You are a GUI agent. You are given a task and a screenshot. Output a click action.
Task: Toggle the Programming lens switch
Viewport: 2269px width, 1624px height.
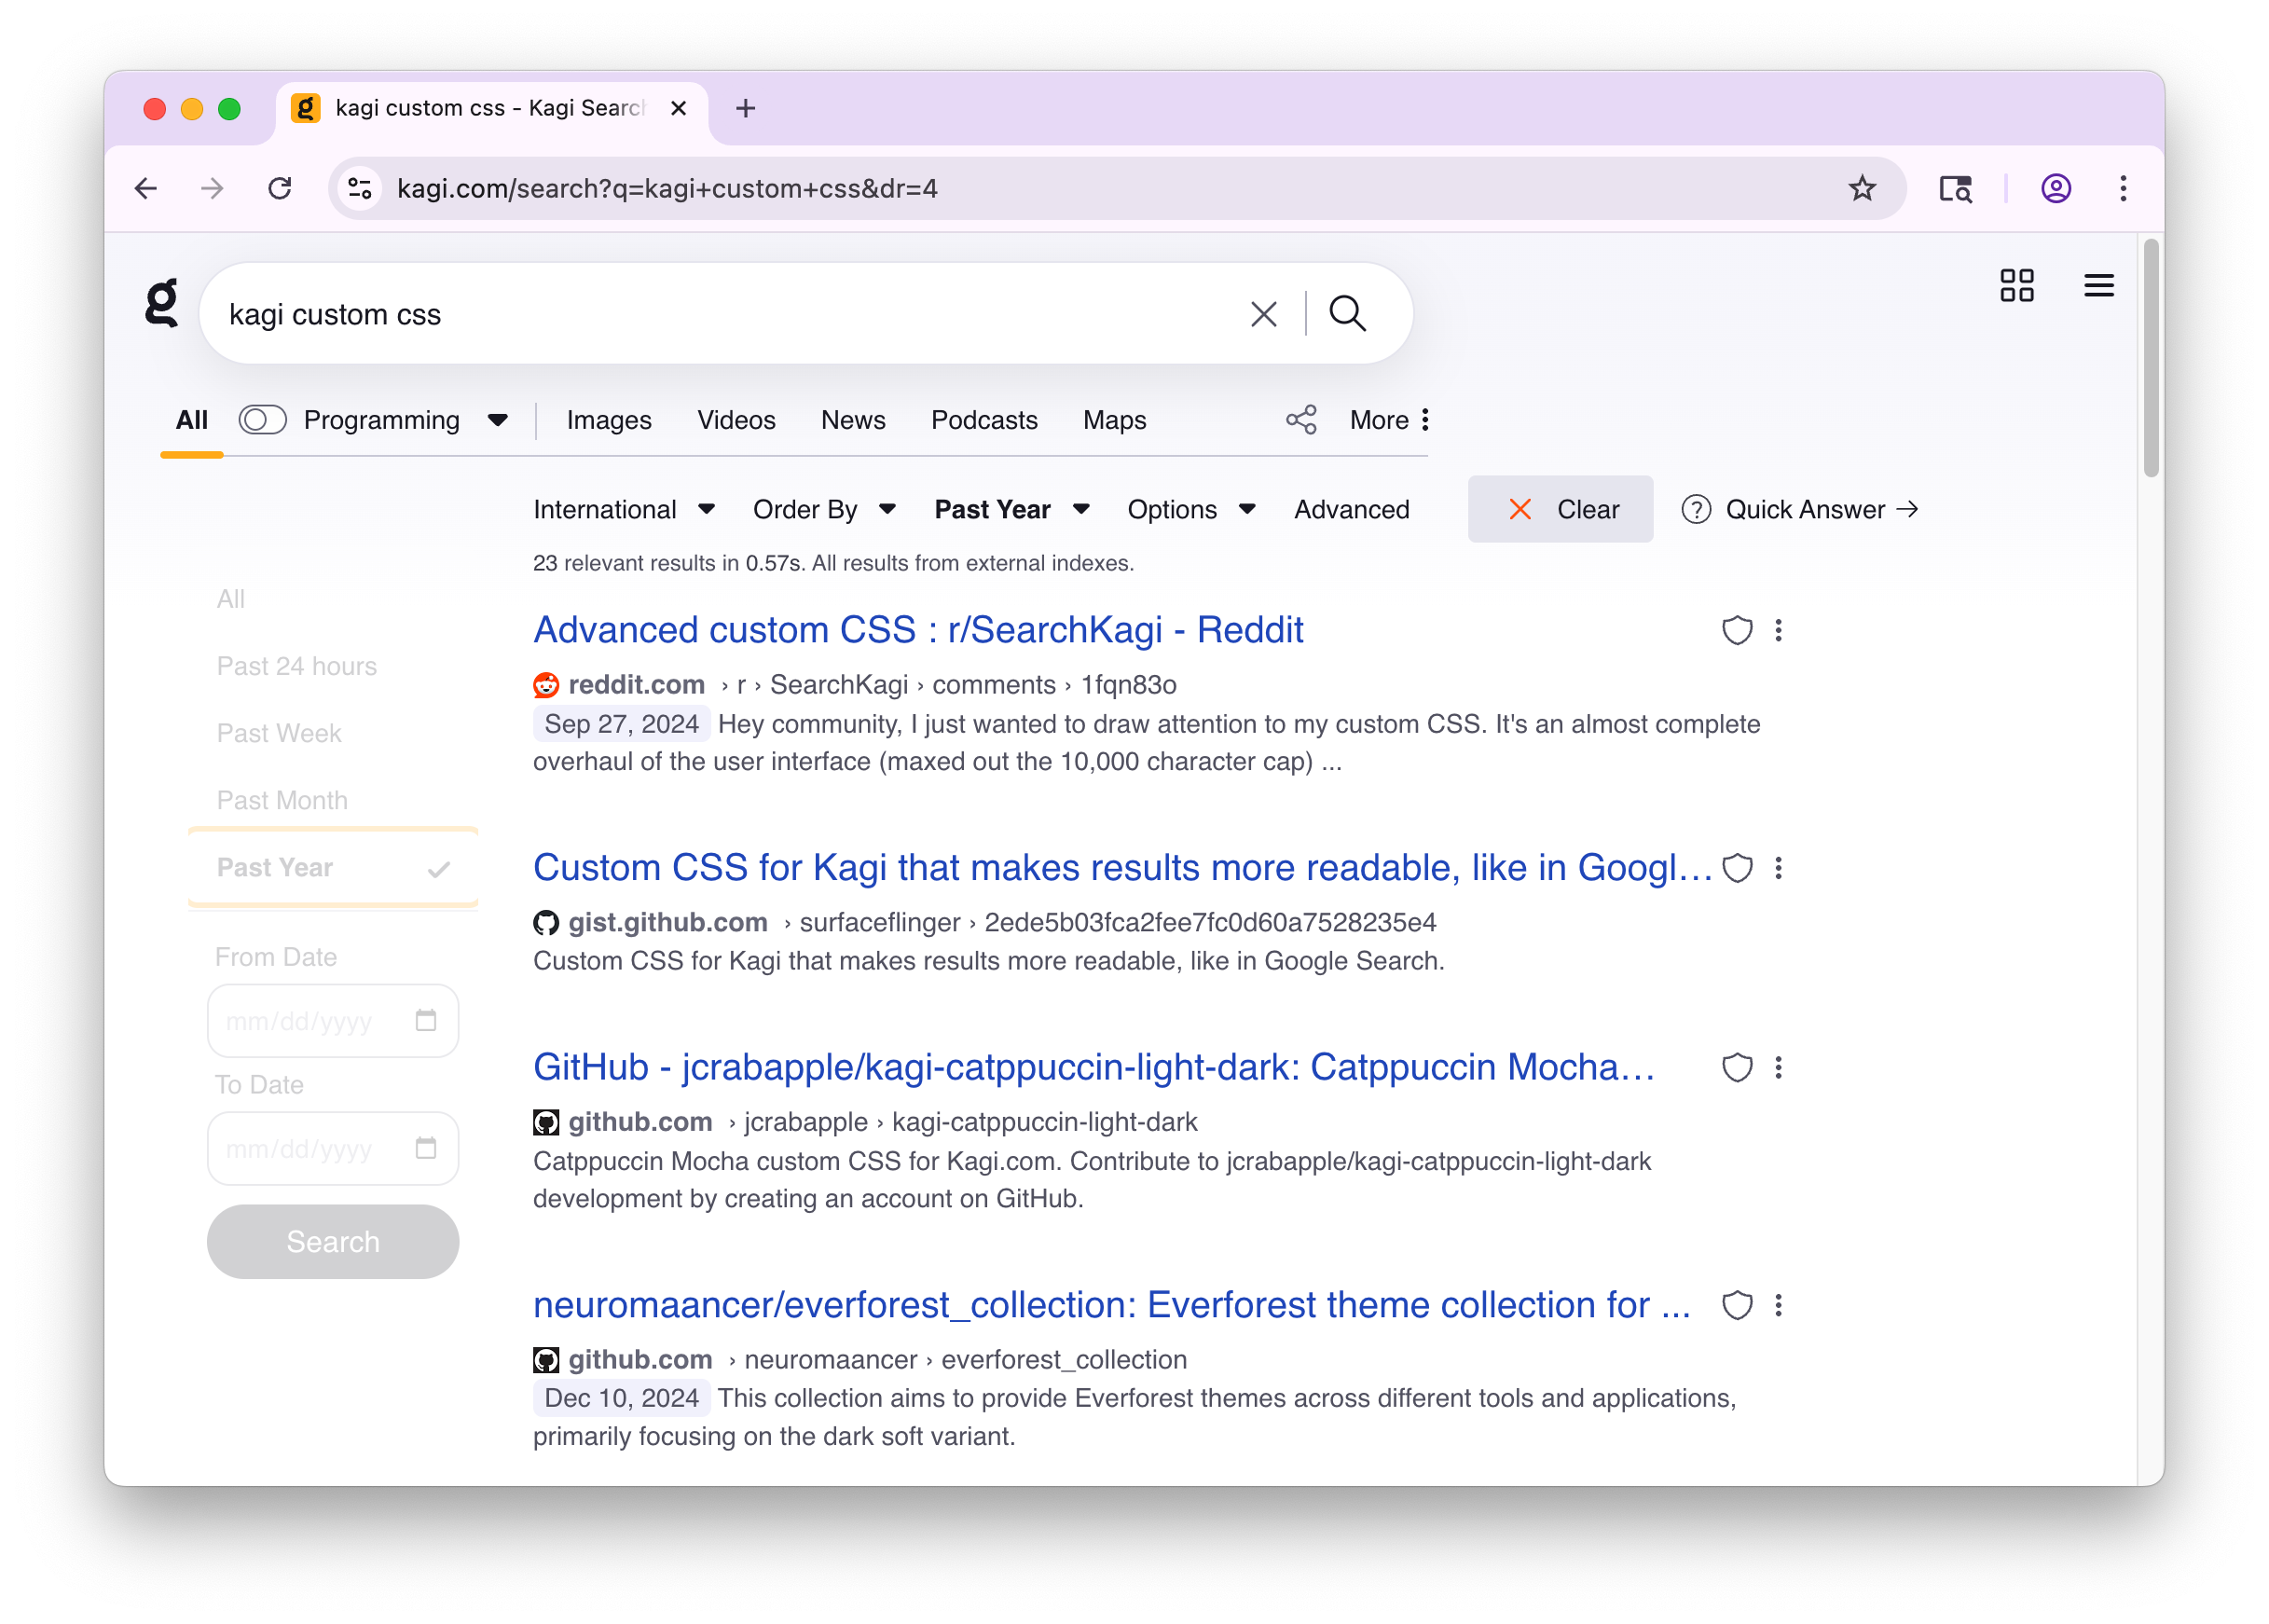262,420
